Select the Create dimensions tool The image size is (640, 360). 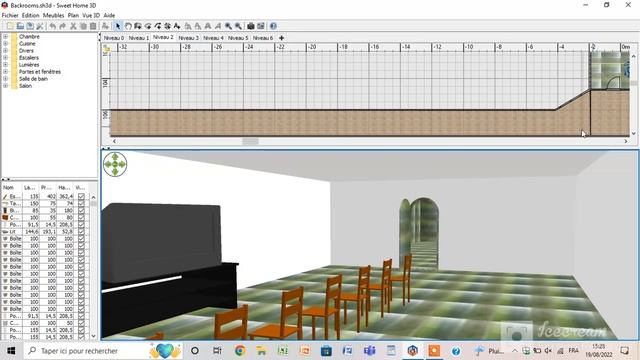coord(167,26)
